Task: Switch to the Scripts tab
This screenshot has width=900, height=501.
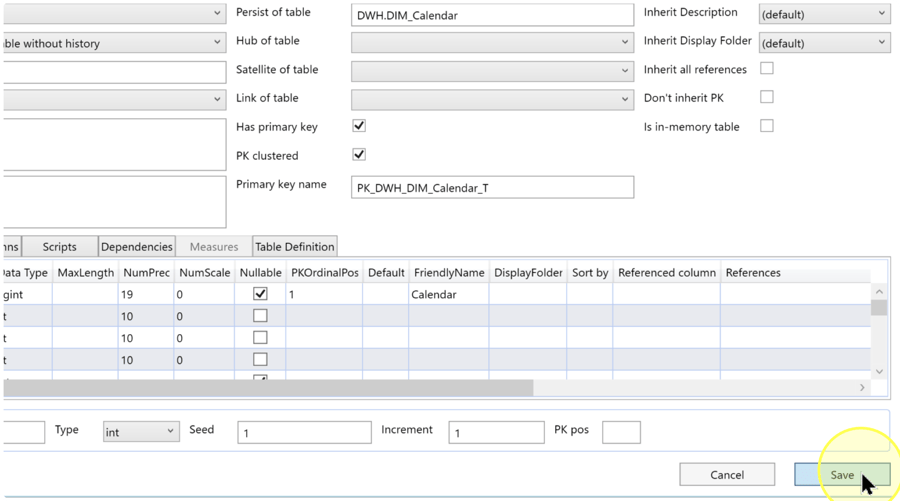Action: (x=60, y=246)
